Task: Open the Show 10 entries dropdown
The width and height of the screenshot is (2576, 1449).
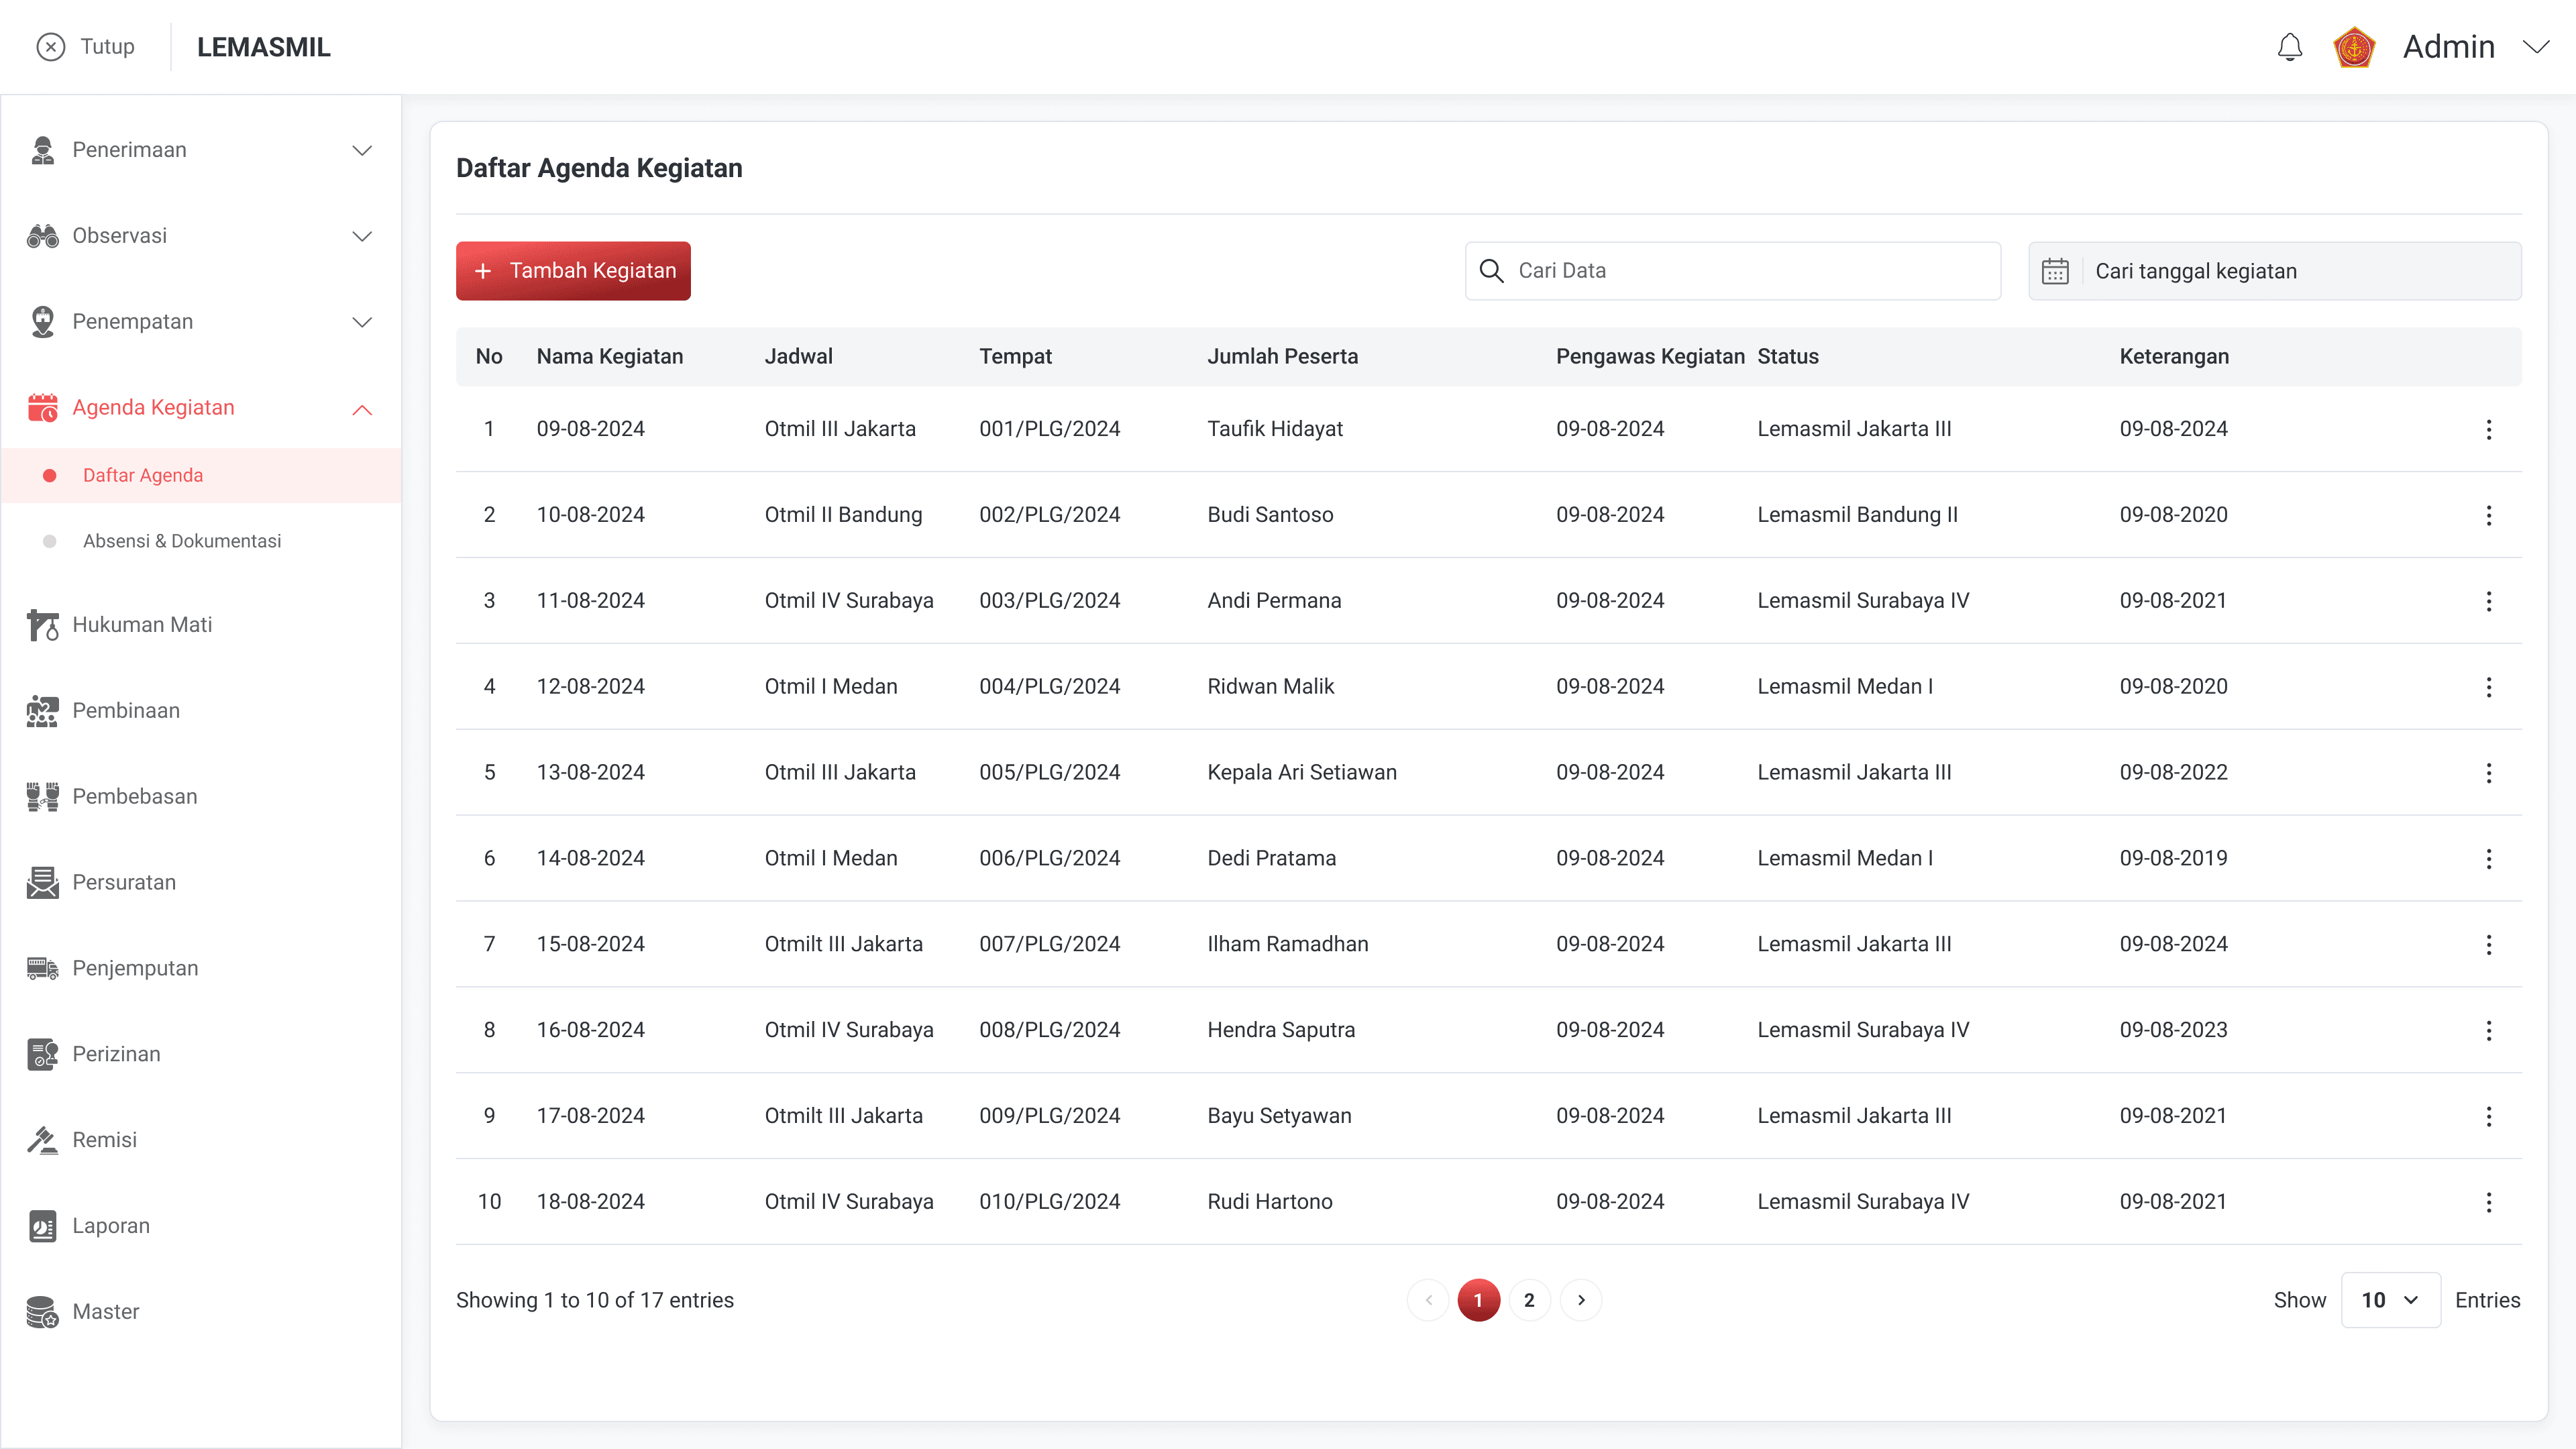Action: 2390,1300
